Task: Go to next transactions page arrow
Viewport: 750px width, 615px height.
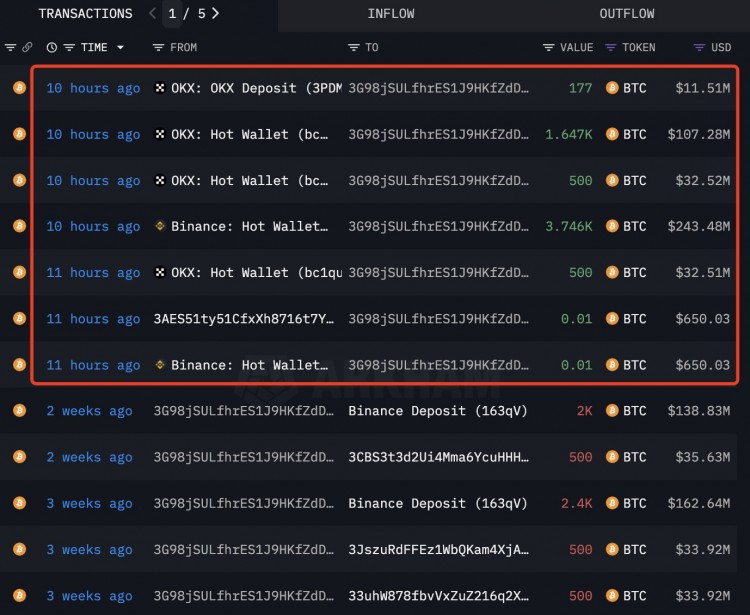Action: [216, 13]
